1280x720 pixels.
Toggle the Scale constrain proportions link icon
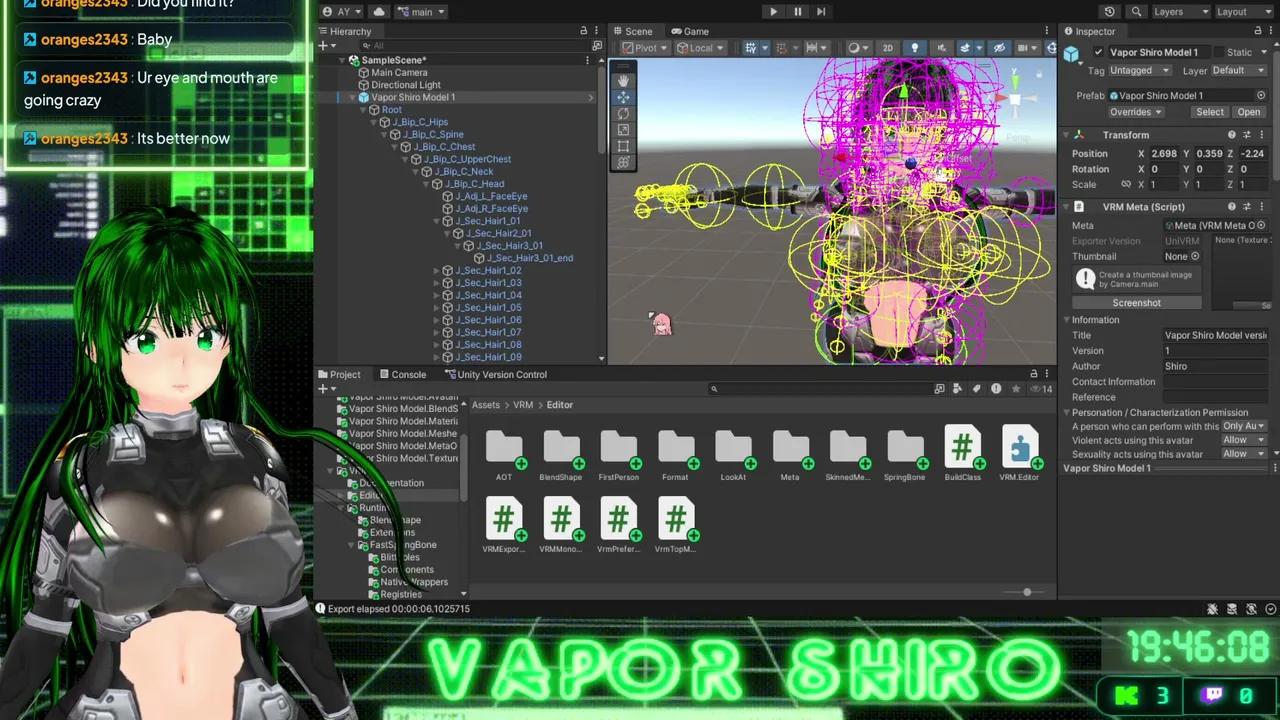pos(1126,185)
